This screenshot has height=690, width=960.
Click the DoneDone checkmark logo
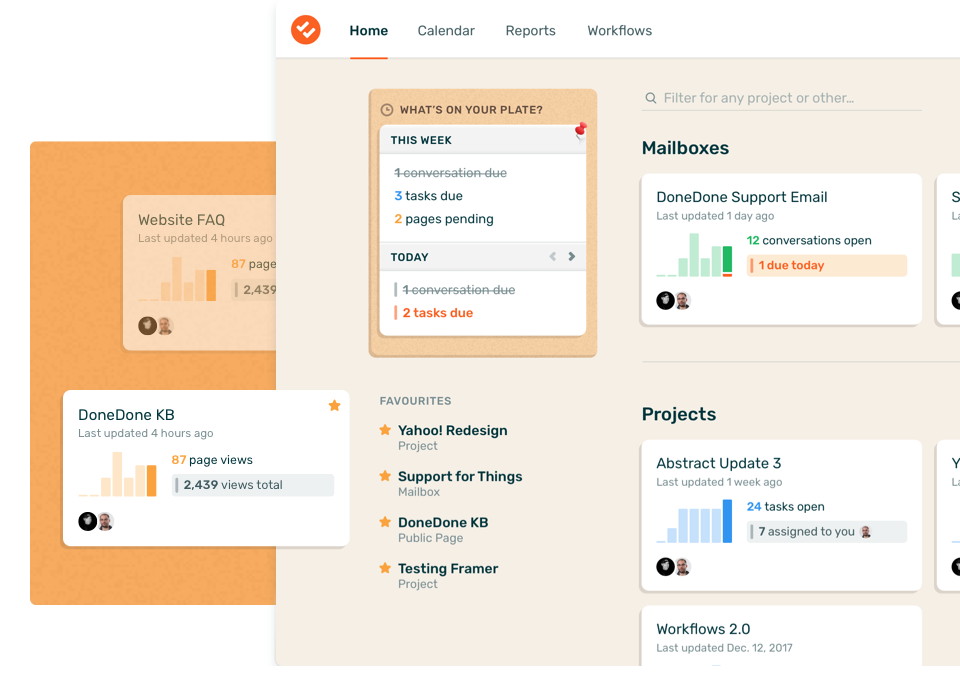point(306,30)
